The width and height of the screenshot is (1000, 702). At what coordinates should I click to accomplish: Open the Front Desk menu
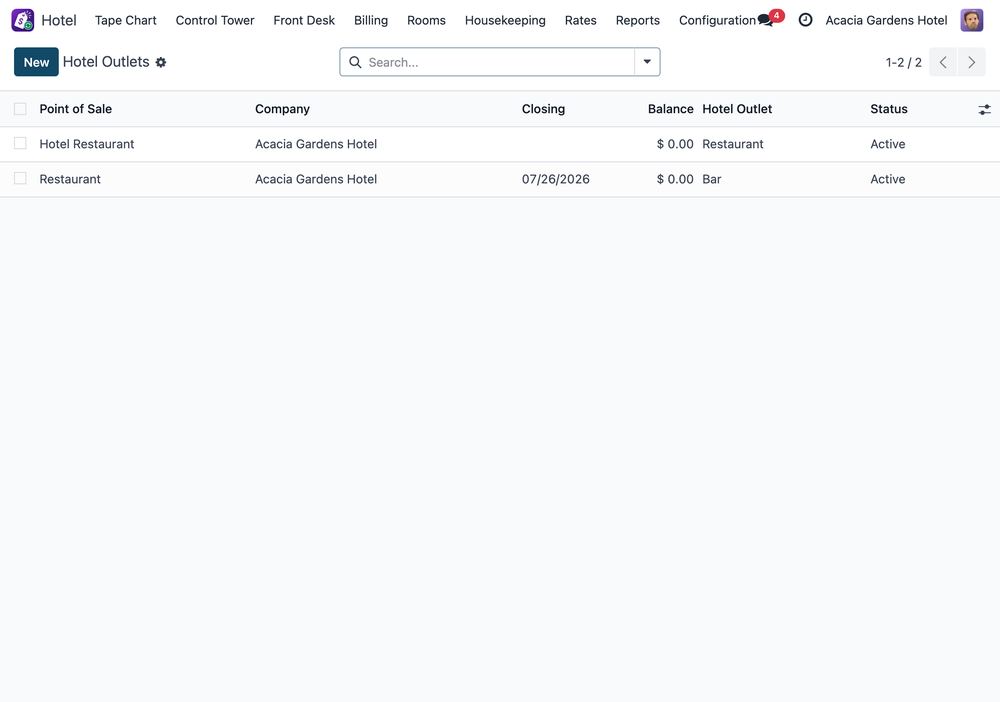point(304,20)
